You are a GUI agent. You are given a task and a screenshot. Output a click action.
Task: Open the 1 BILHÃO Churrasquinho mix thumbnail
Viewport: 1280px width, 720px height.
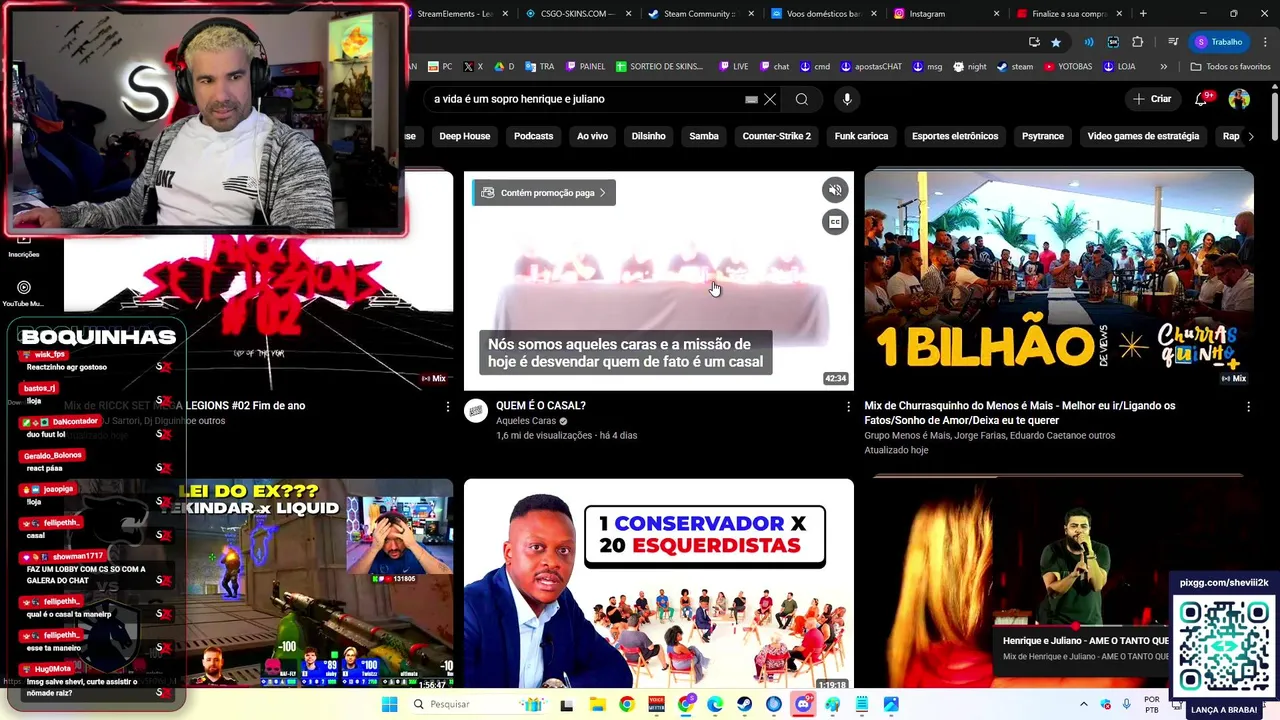pos(1059,281)
